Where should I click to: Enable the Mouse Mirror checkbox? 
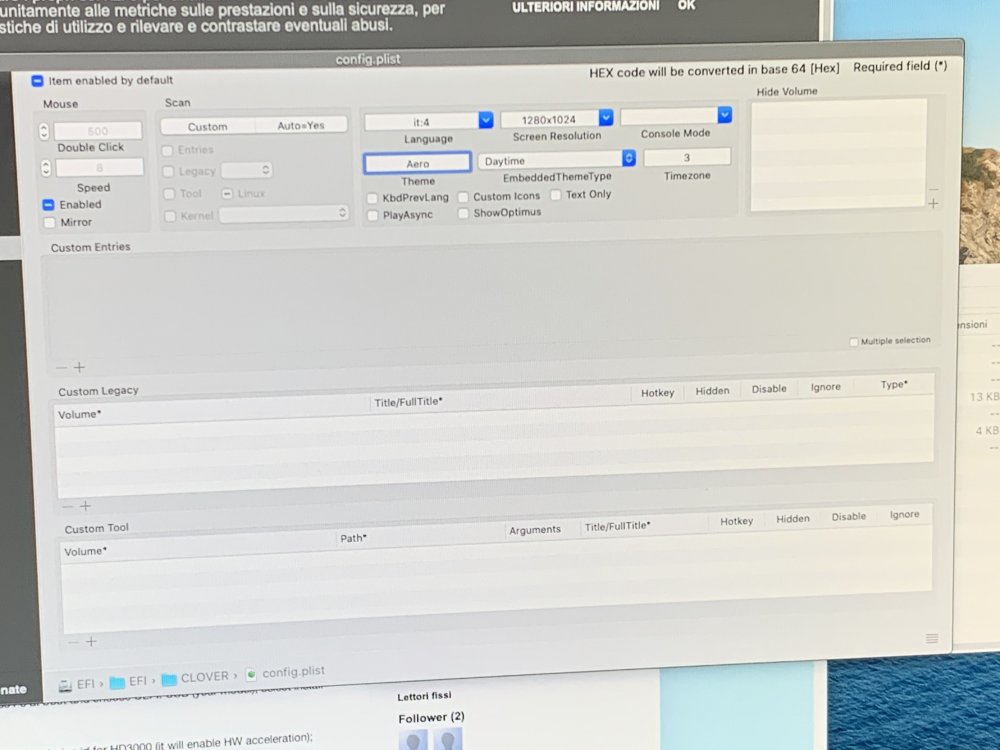click(x=50, y=223)
